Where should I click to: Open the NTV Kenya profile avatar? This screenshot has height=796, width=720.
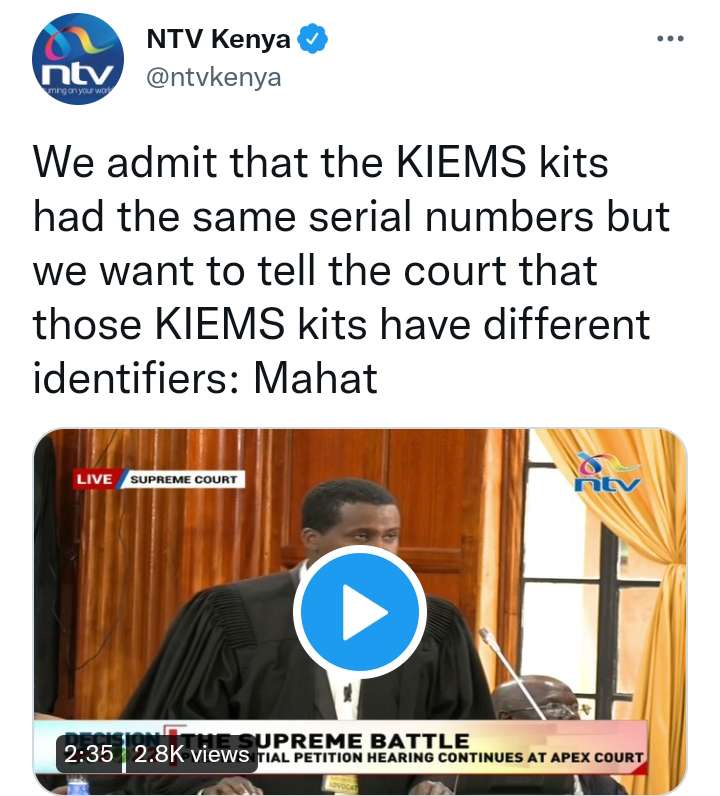tap(78, 59)
